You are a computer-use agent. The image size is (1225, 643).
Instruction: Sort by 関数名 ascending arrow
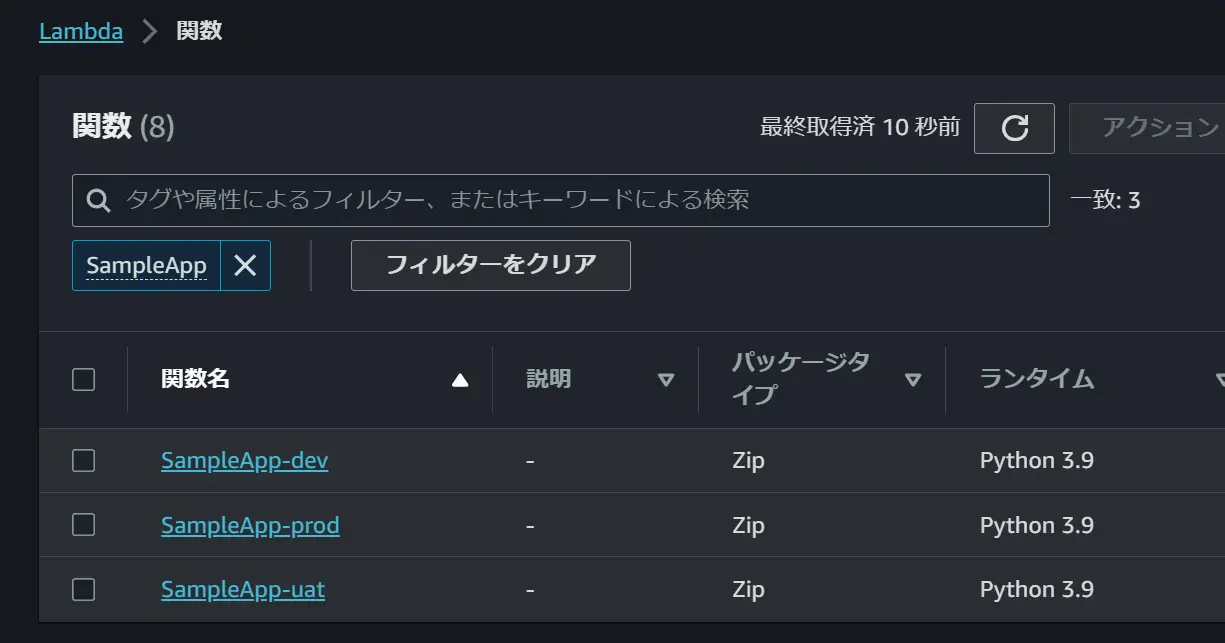(x=460, y=380)
